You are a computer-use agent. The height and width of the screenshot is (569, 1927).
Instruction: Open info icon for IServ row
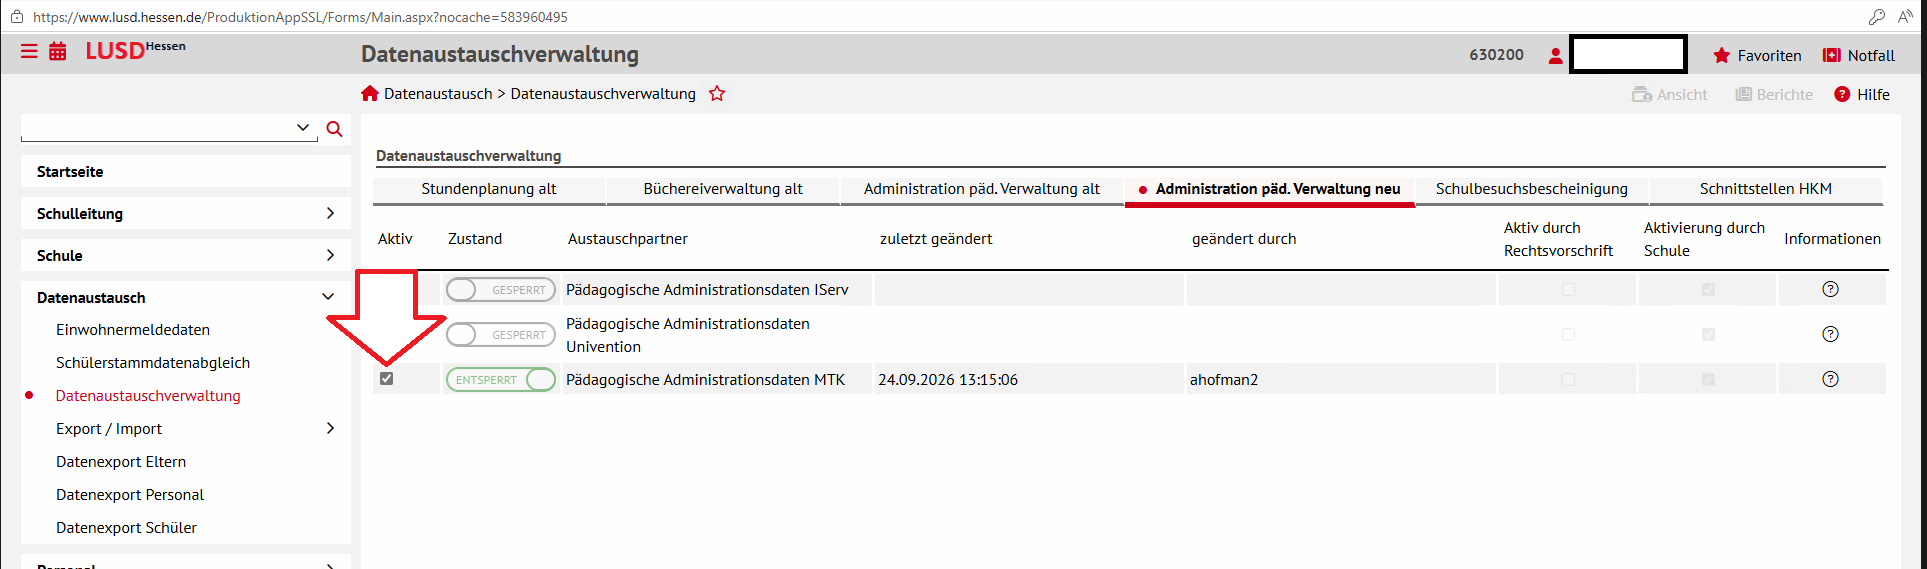(x=1830, y=289)
